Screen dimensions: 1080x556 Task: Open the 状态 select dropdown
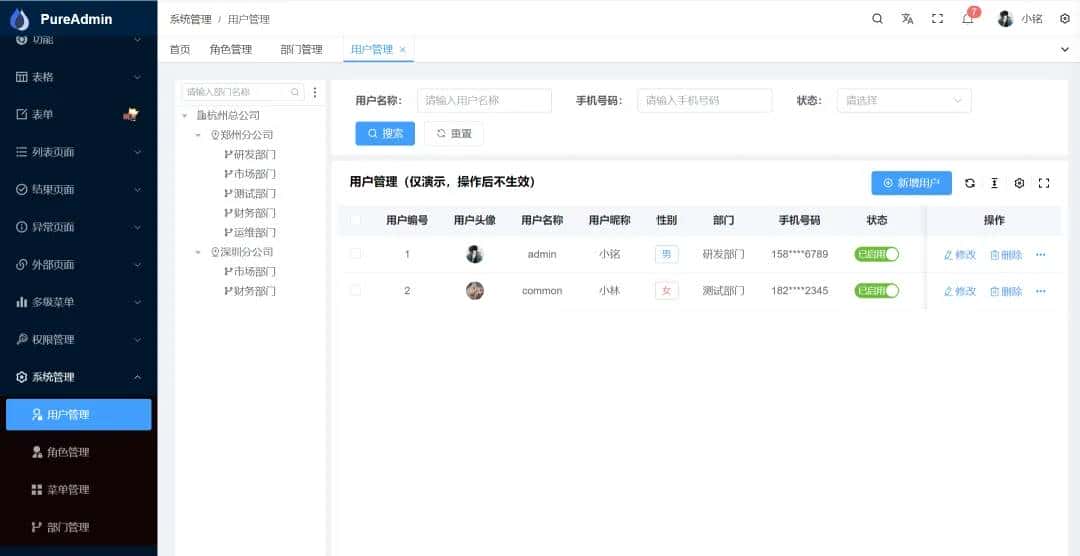point(904,101)
